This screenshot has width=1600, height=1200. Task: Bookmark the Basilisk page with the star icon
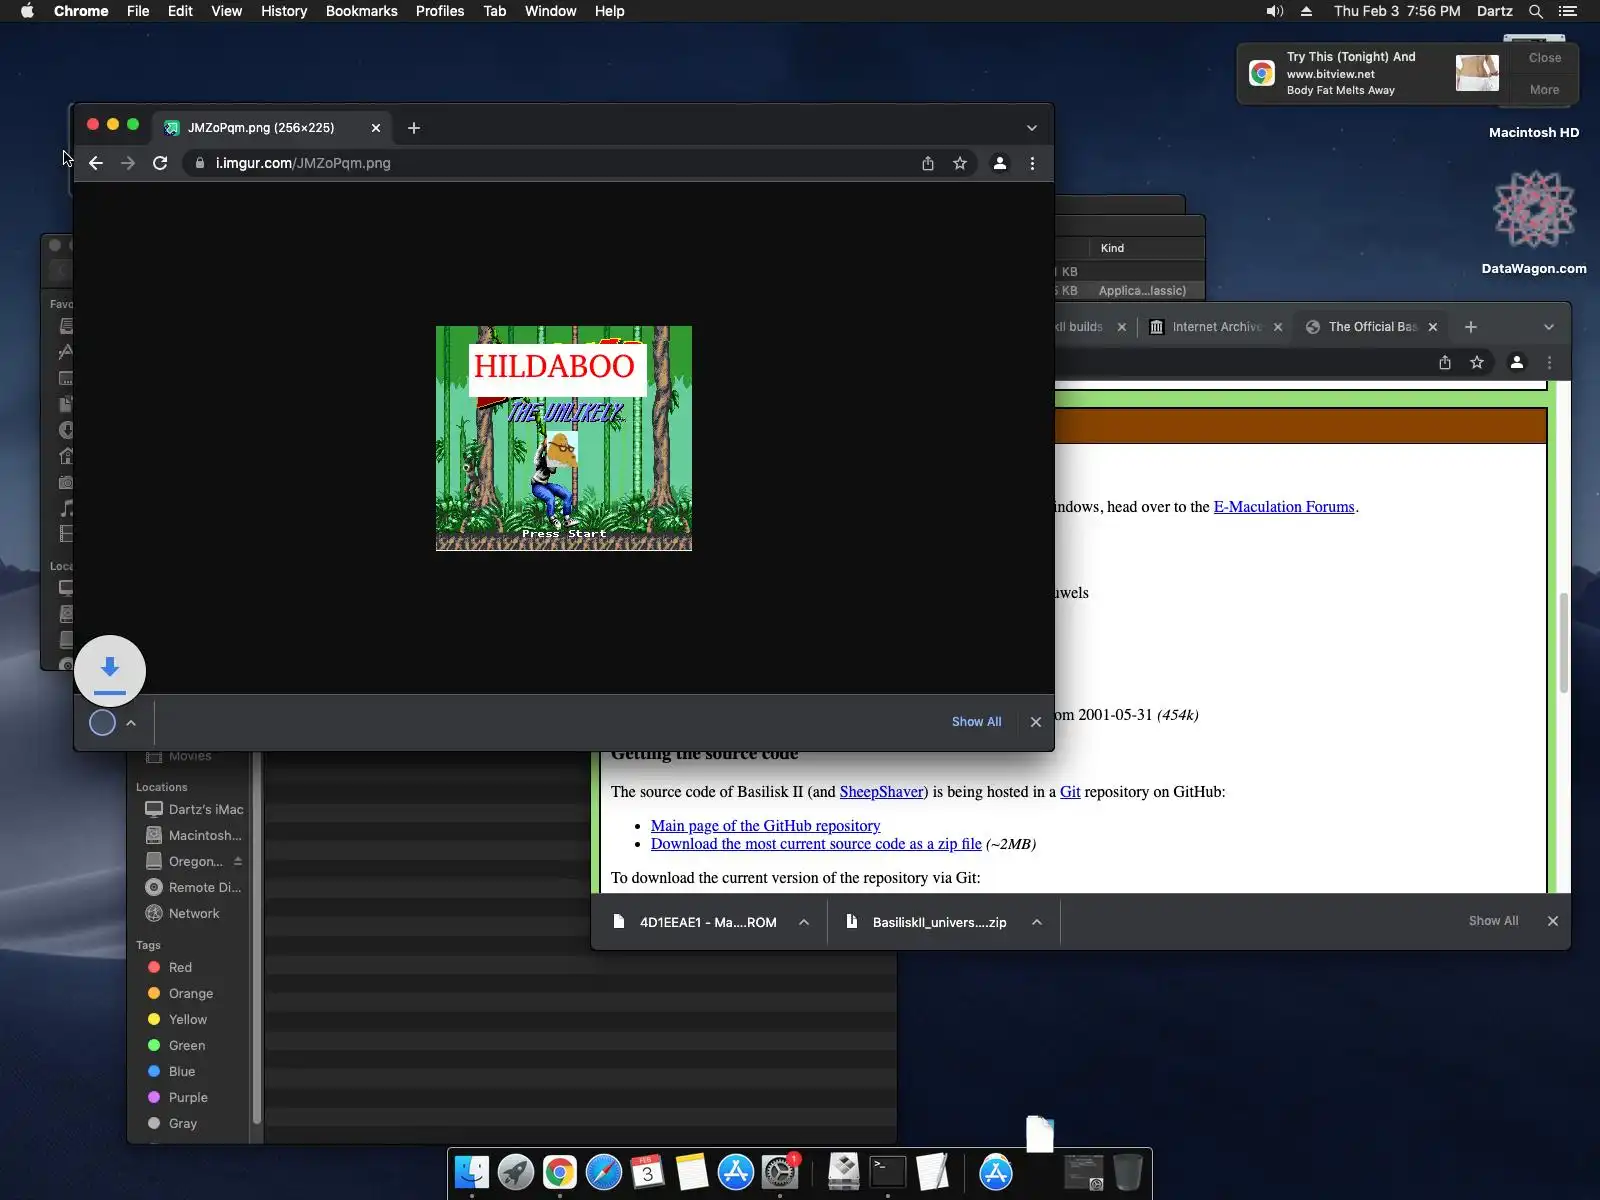pyautogui.click(x=1477, y=363)
